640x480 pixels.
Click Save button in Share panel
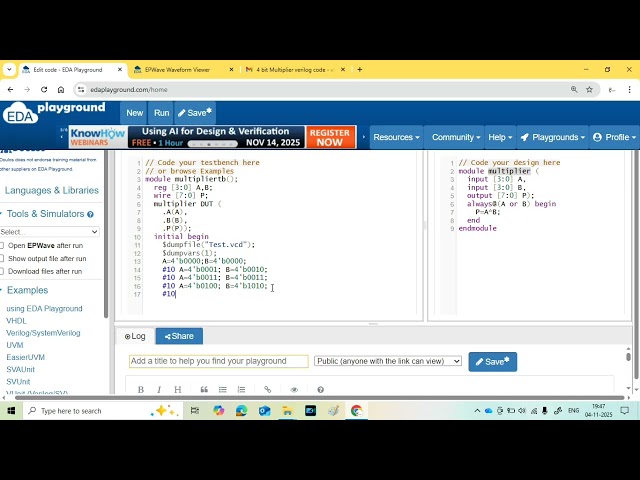click(x=493, y=362)
